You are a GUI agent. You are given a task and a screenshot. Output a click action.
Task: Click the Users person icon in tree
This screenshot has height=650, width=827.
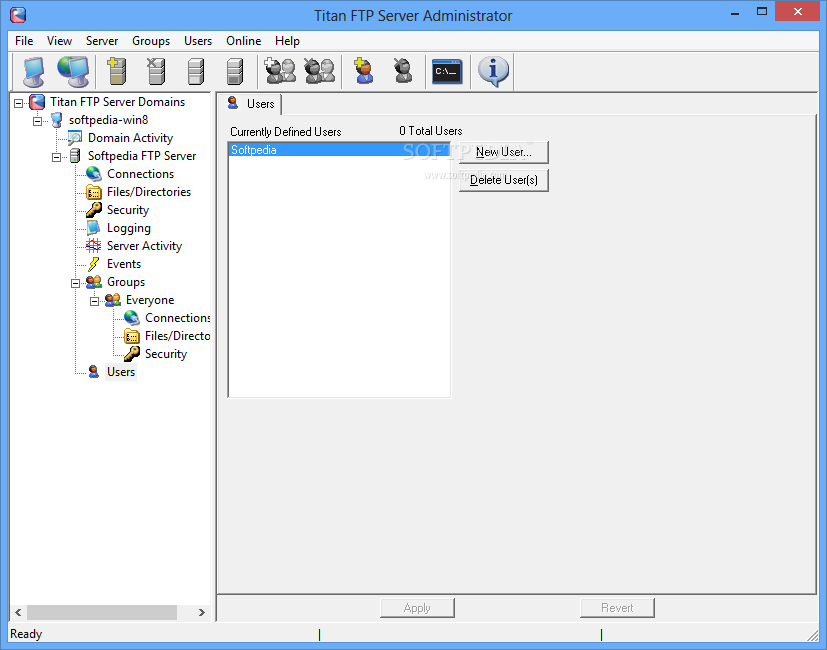click(94, 372)
